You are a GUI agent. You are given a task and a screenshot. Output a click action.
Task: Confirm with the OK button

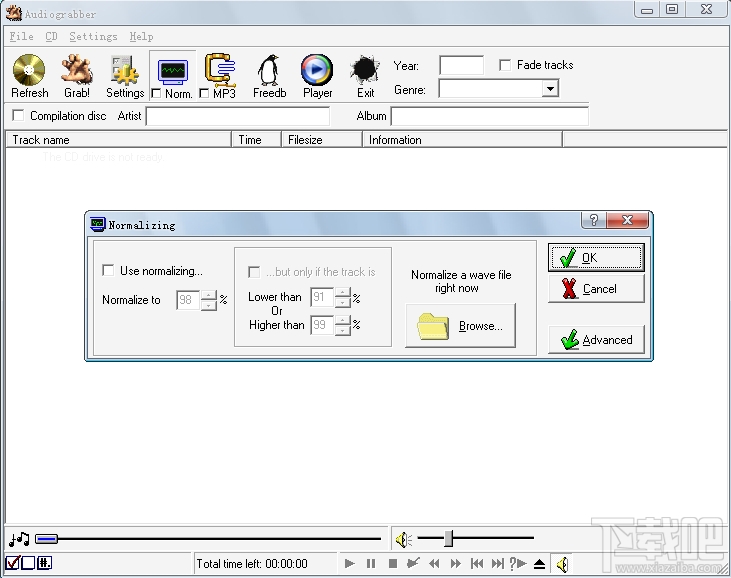[x=596, y=257]
